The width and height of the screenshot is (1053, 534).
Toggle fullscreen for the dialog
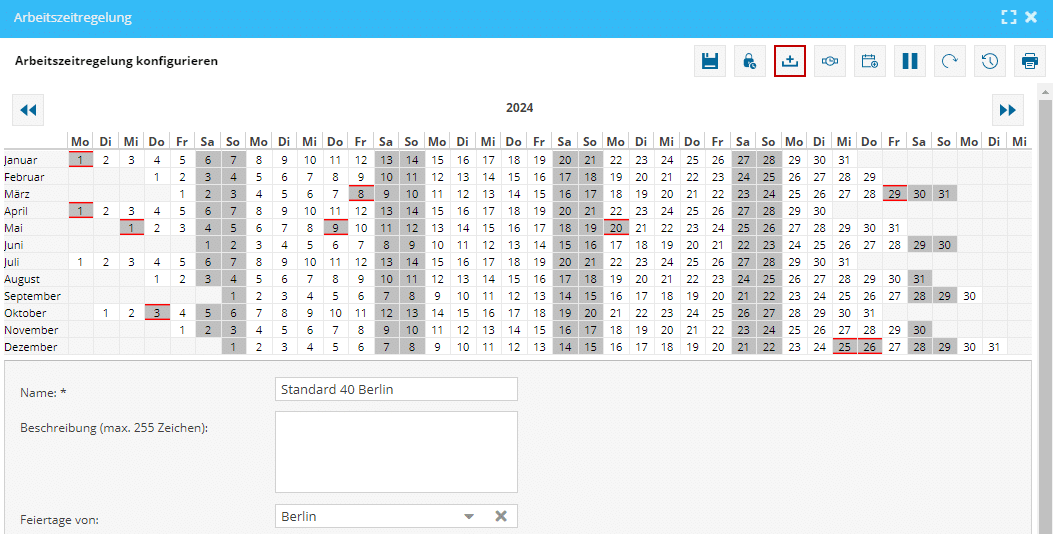click(1009, 17)
